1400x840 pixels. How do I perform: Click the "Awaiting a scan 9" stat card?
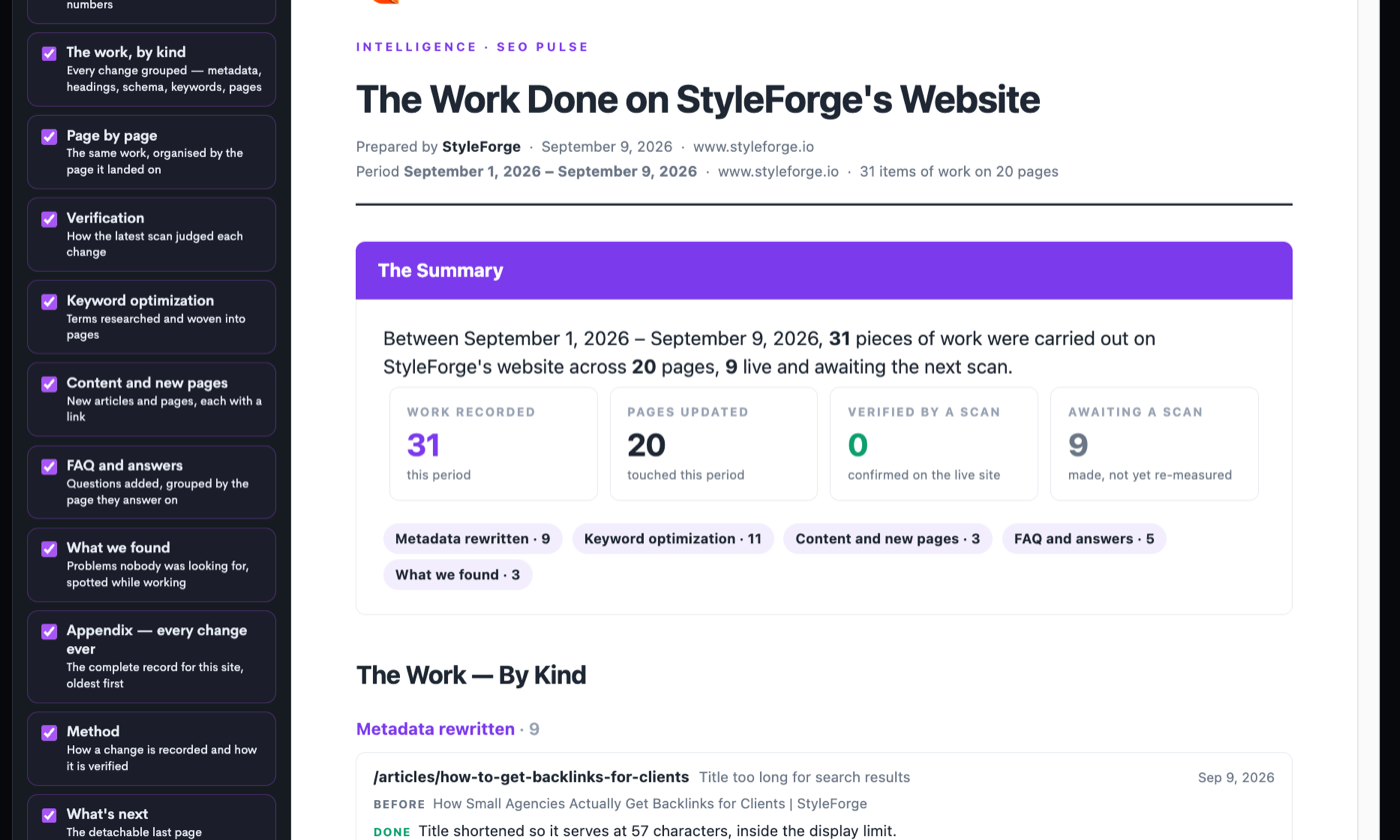pos(1154,444)
